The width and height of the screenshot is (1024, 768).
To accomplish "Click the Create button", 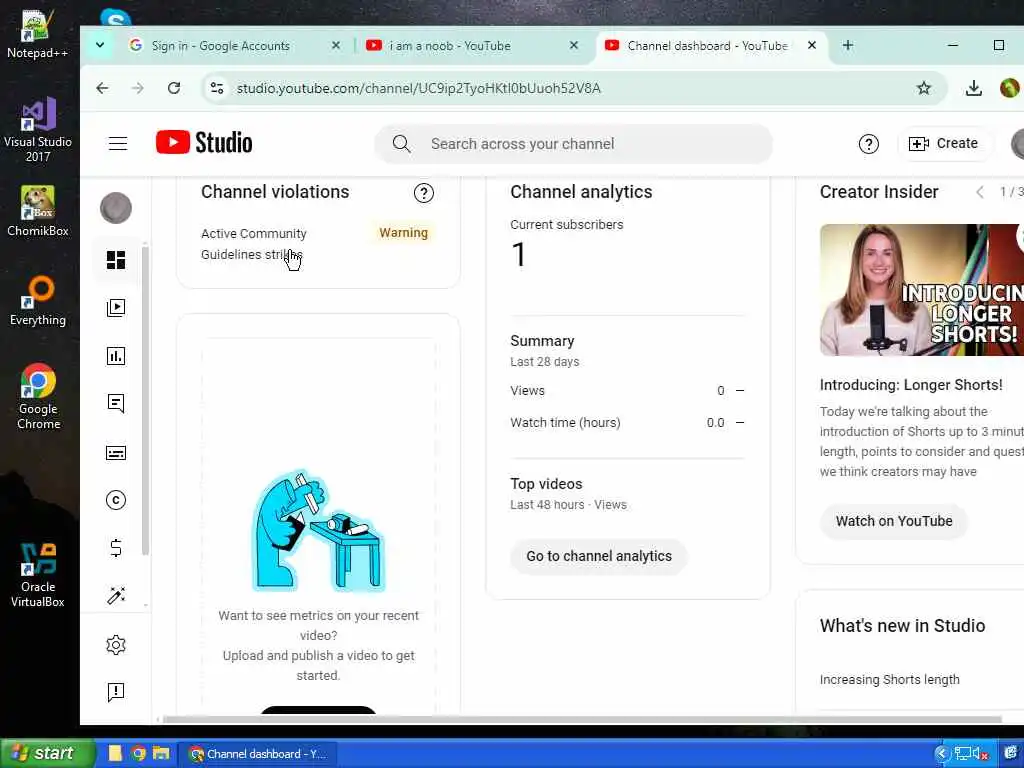I will [944, 144].
